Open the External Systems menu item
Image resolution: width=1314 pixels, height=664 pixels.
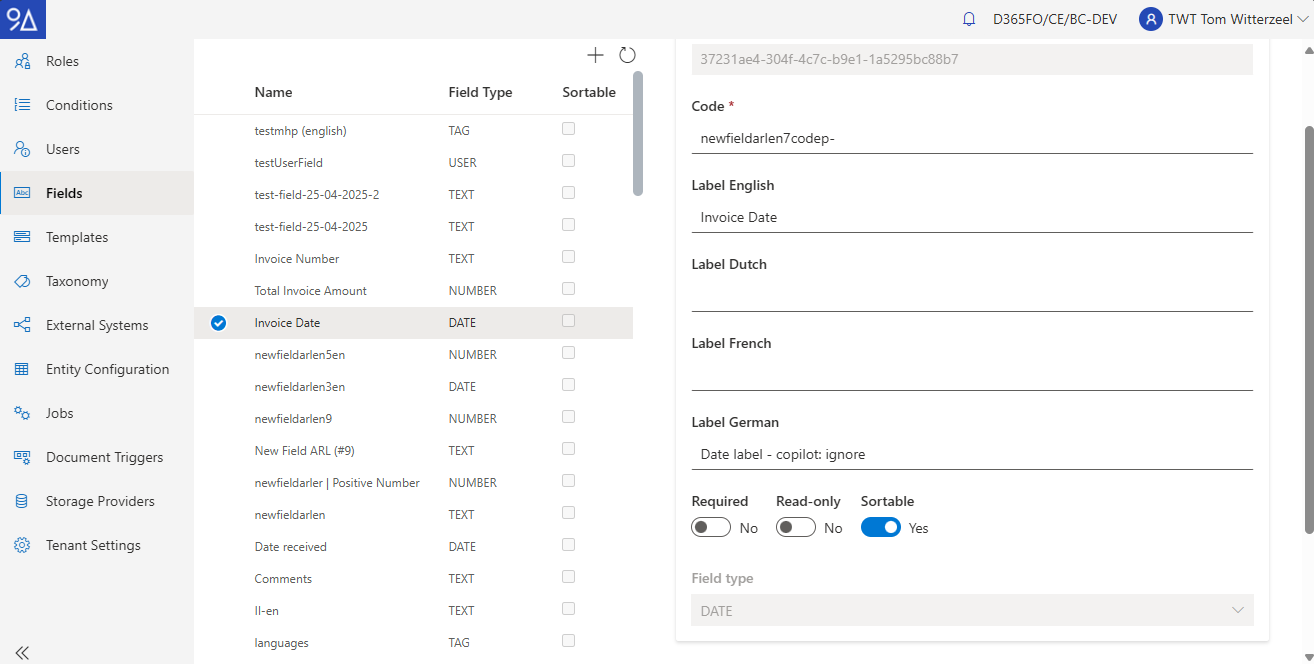coord(97,325)
